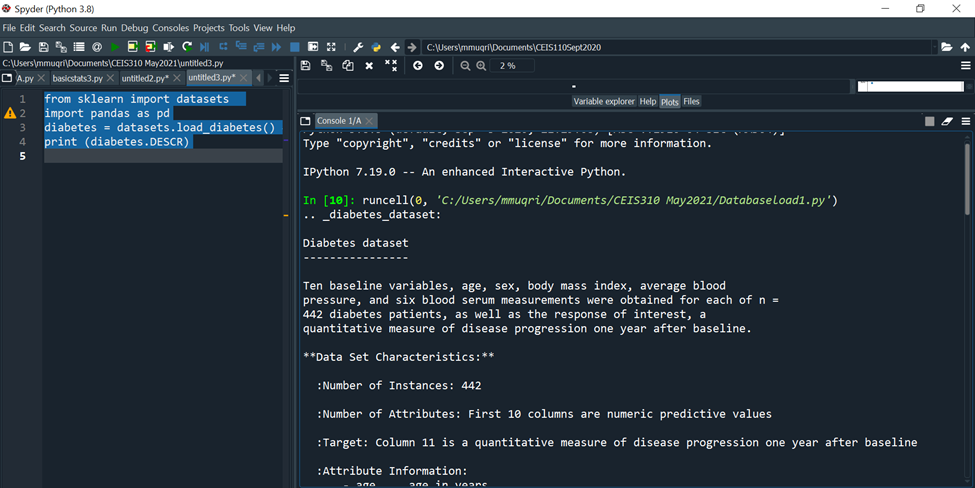This screenshot has height=488, width=975.
Task: Open working directory path dropdown arrow
Action: pyautogui.click(x=934, y=47)
